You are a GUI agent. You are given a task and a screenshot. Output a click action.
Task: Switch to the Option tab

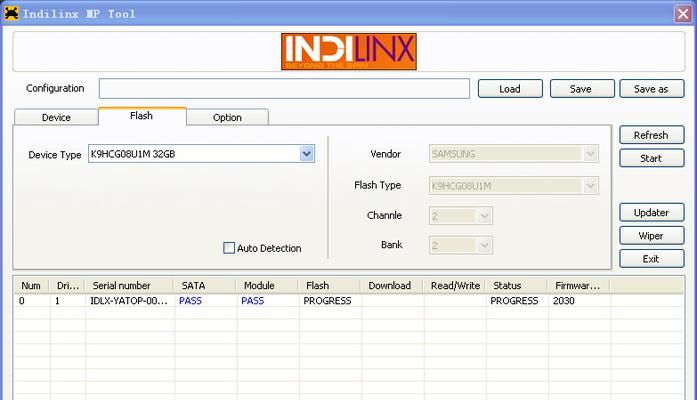coord(227,117)
